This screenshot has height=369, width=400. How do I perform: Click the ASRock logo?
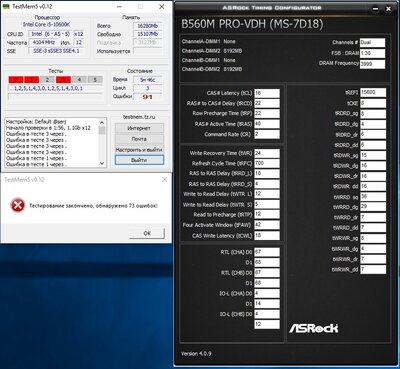(x=313, y=328)
